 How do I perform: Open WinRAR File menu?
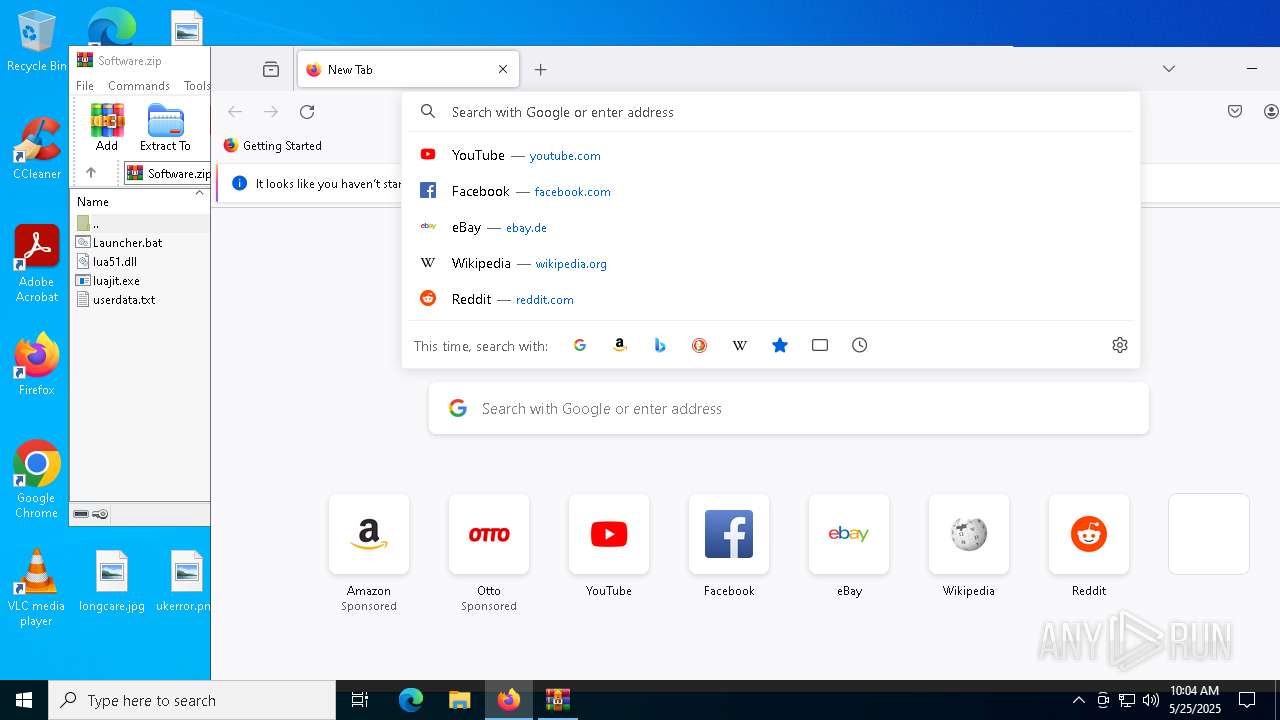point(85,86)
